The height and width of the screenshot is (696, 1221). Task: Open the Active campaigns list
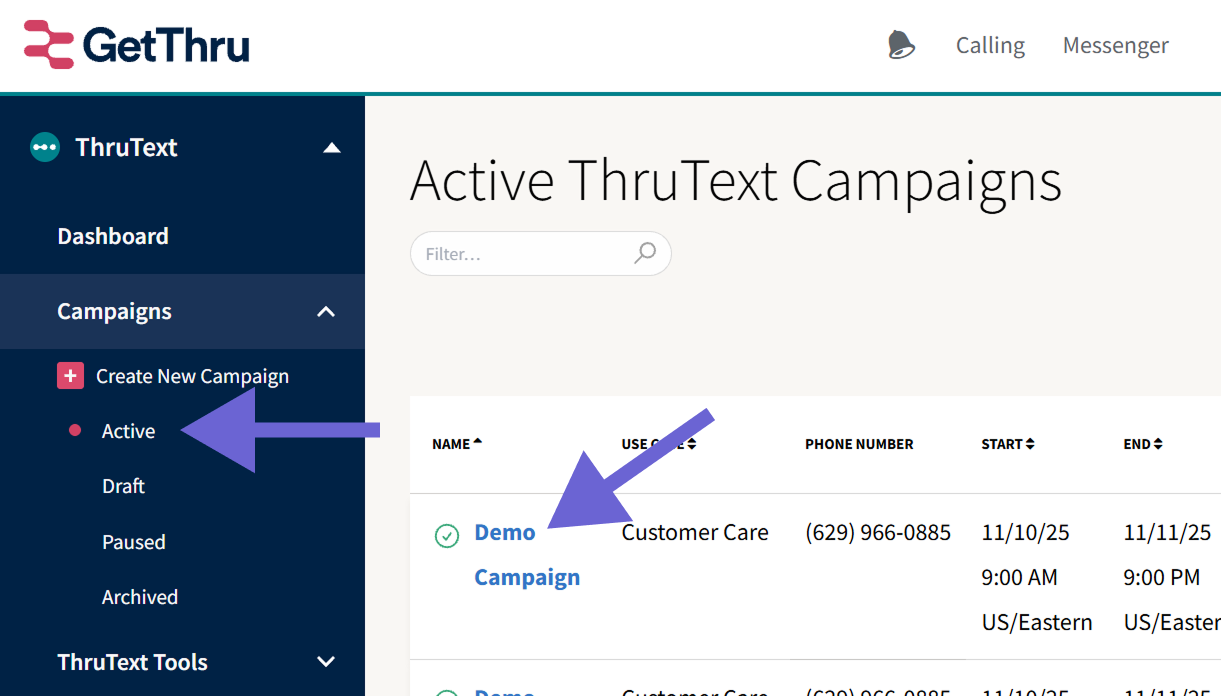tap(128, 431)
